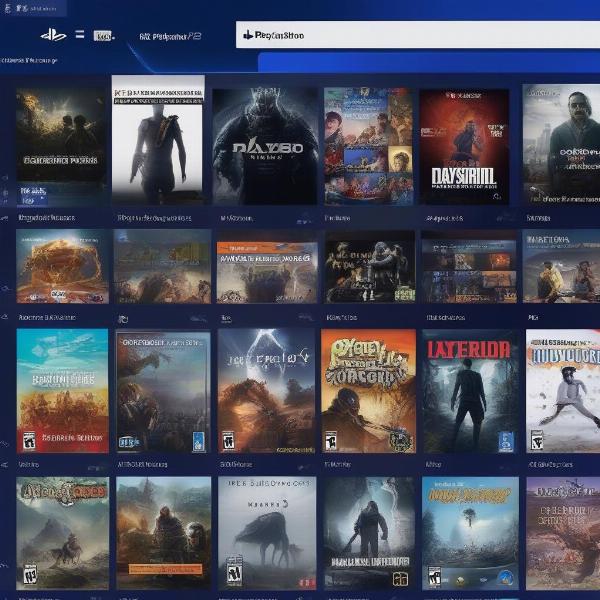Click the blue label at the dragon cover's bottom left
Screen dimensions: 600x600
tap(128, 442)
